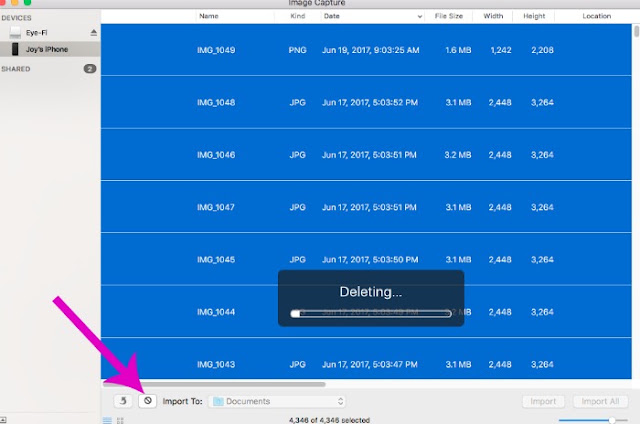Select the IMG_1047 row
Viewport: 640px width, 424px height.
pyautogui.click(x=366, y=207)
